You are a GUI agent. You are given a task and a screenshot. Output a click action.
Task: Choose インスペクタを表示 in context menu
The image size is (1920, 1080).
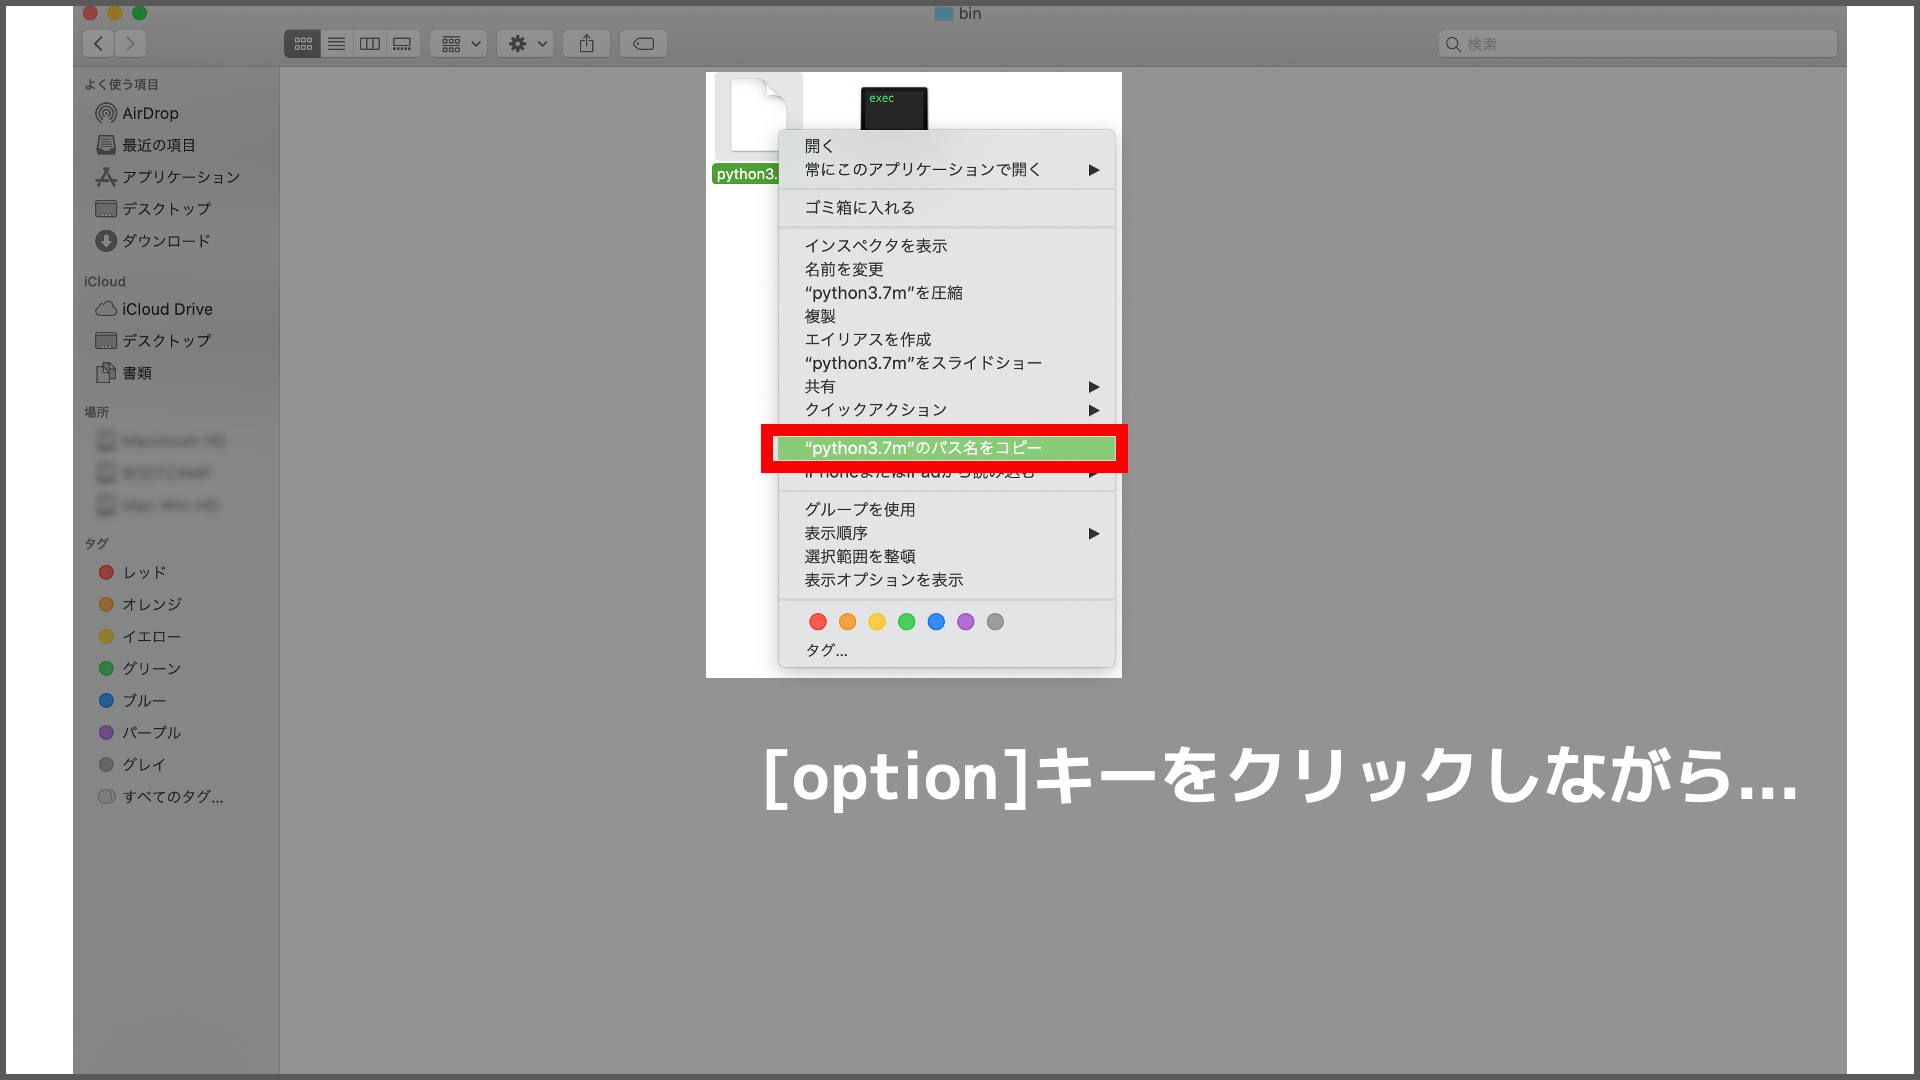point(946,246)
